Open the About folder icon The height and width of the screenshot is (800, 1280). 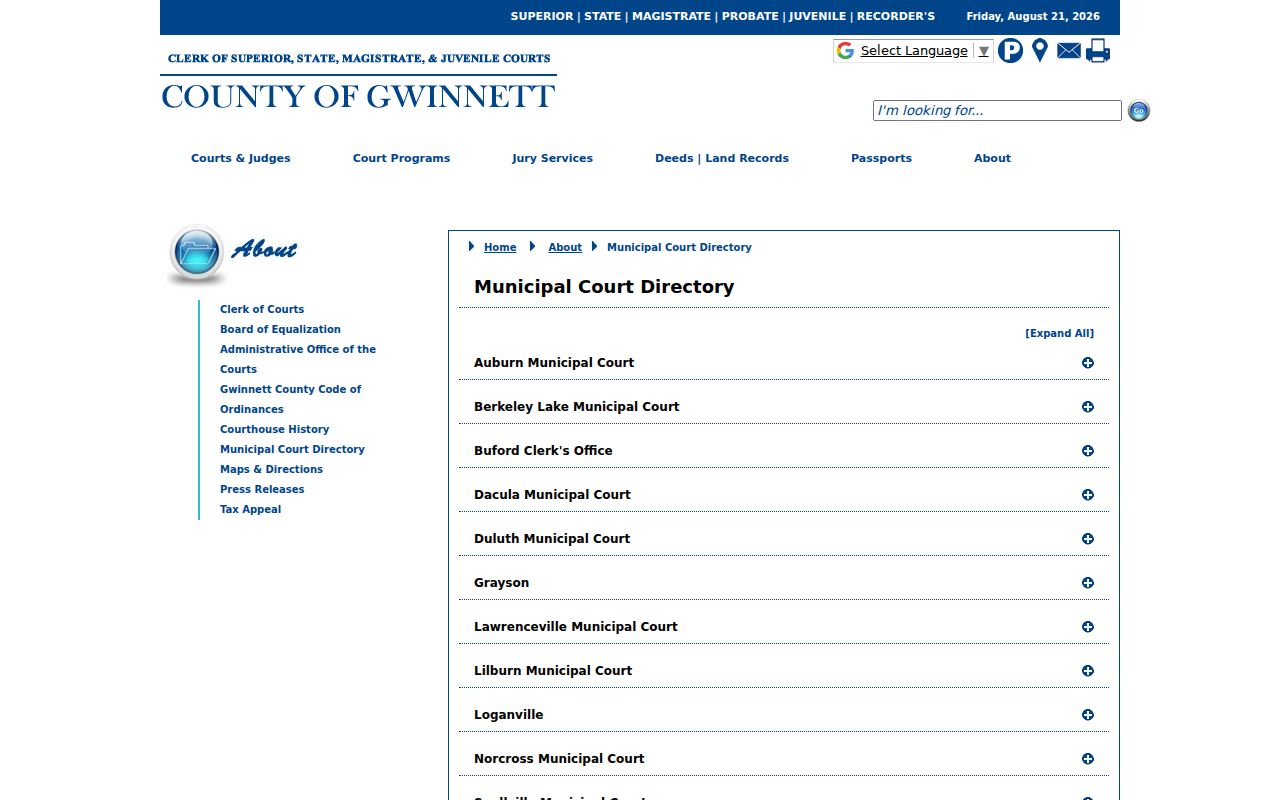point(197,254)
